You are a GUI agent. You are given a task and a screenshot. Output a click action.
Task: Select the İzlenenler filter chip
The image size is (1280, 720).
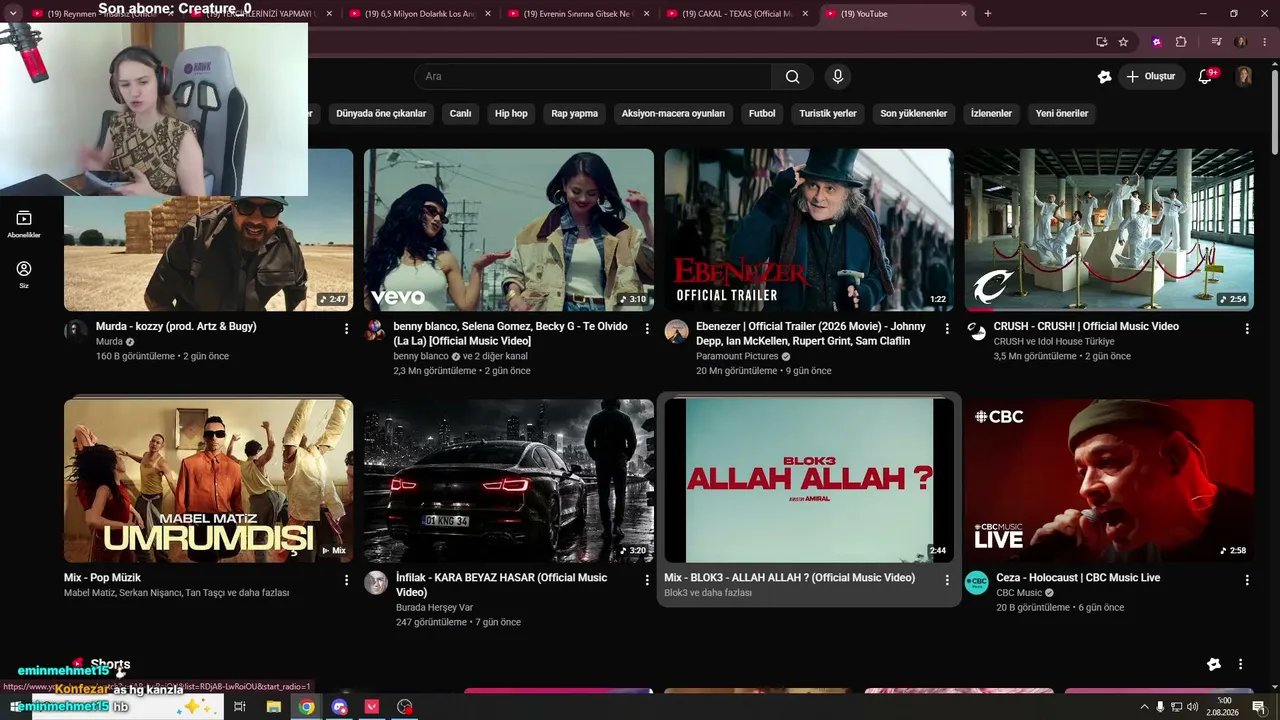click(991, 114)
